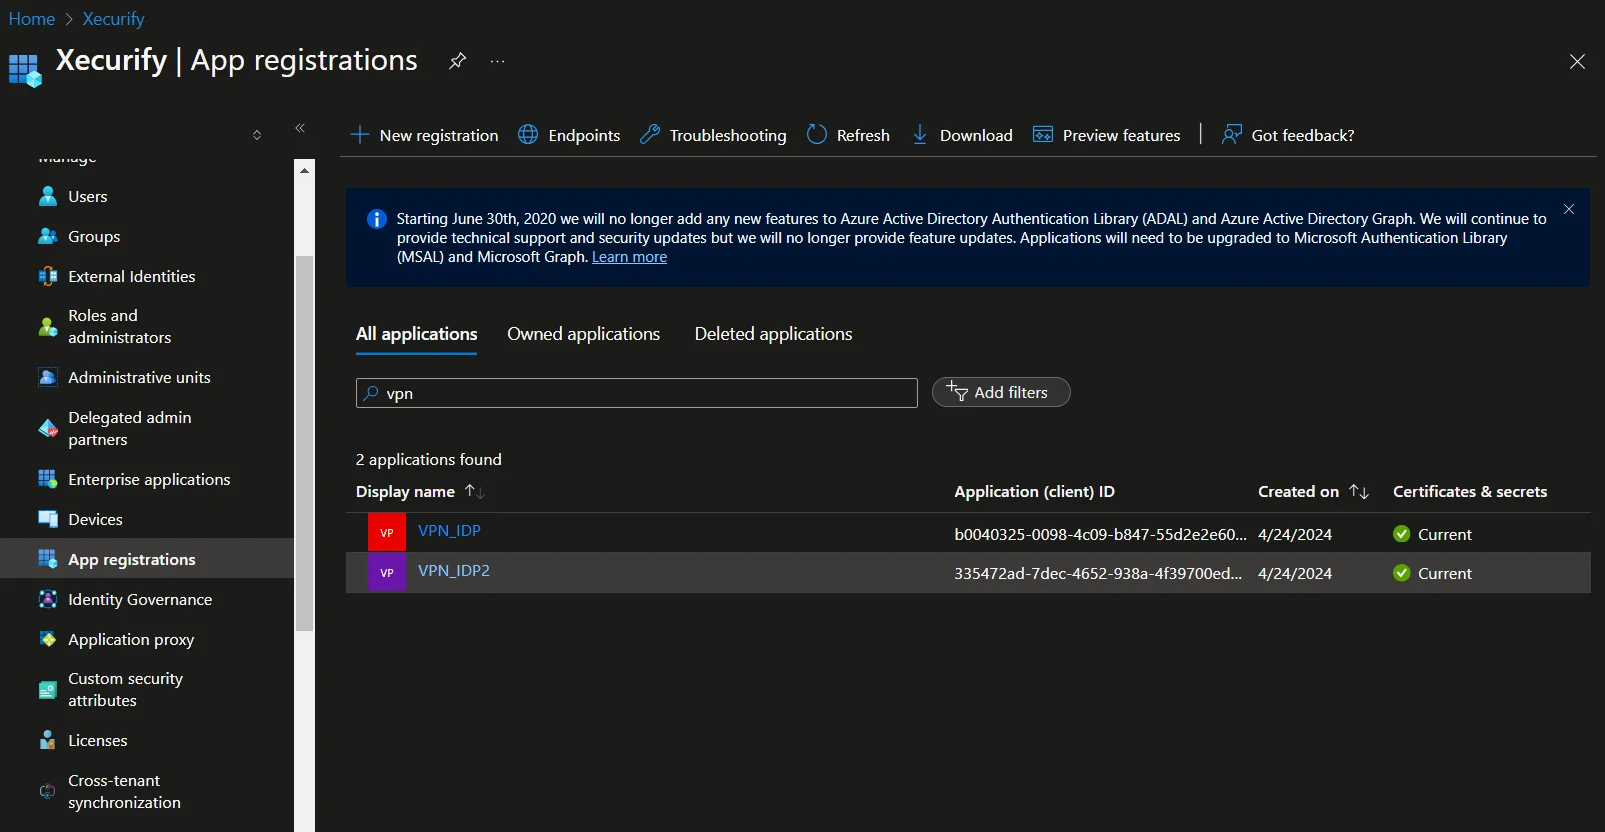Click Certificates & secrets column header
The height and width of the screenshot is (832, 1605).
pos(1470,491)
